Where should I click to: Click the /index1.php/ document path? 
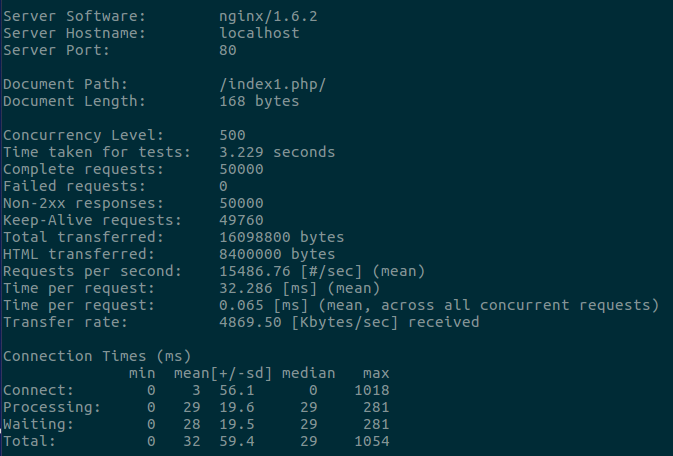273,85
